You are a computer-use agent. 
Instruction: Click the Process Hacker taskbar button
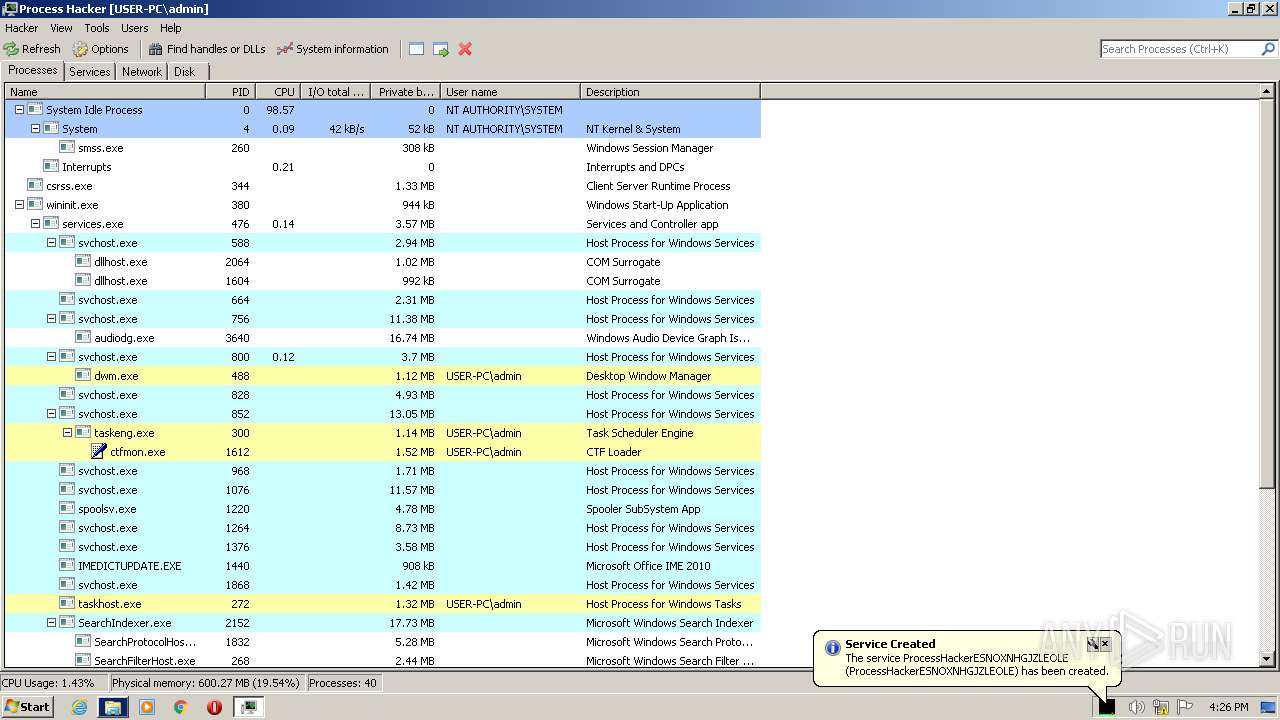tap(248, 707)
